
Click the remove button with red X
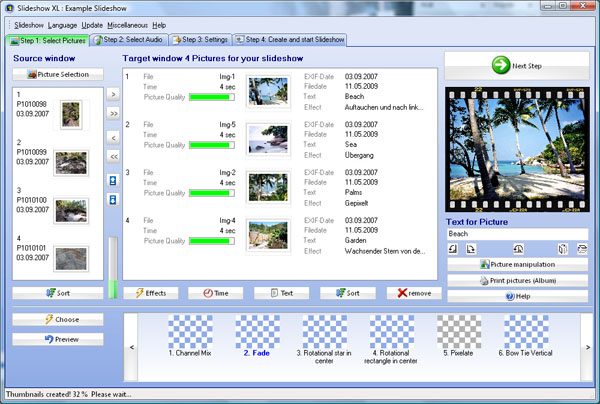(x=414, y=293)
